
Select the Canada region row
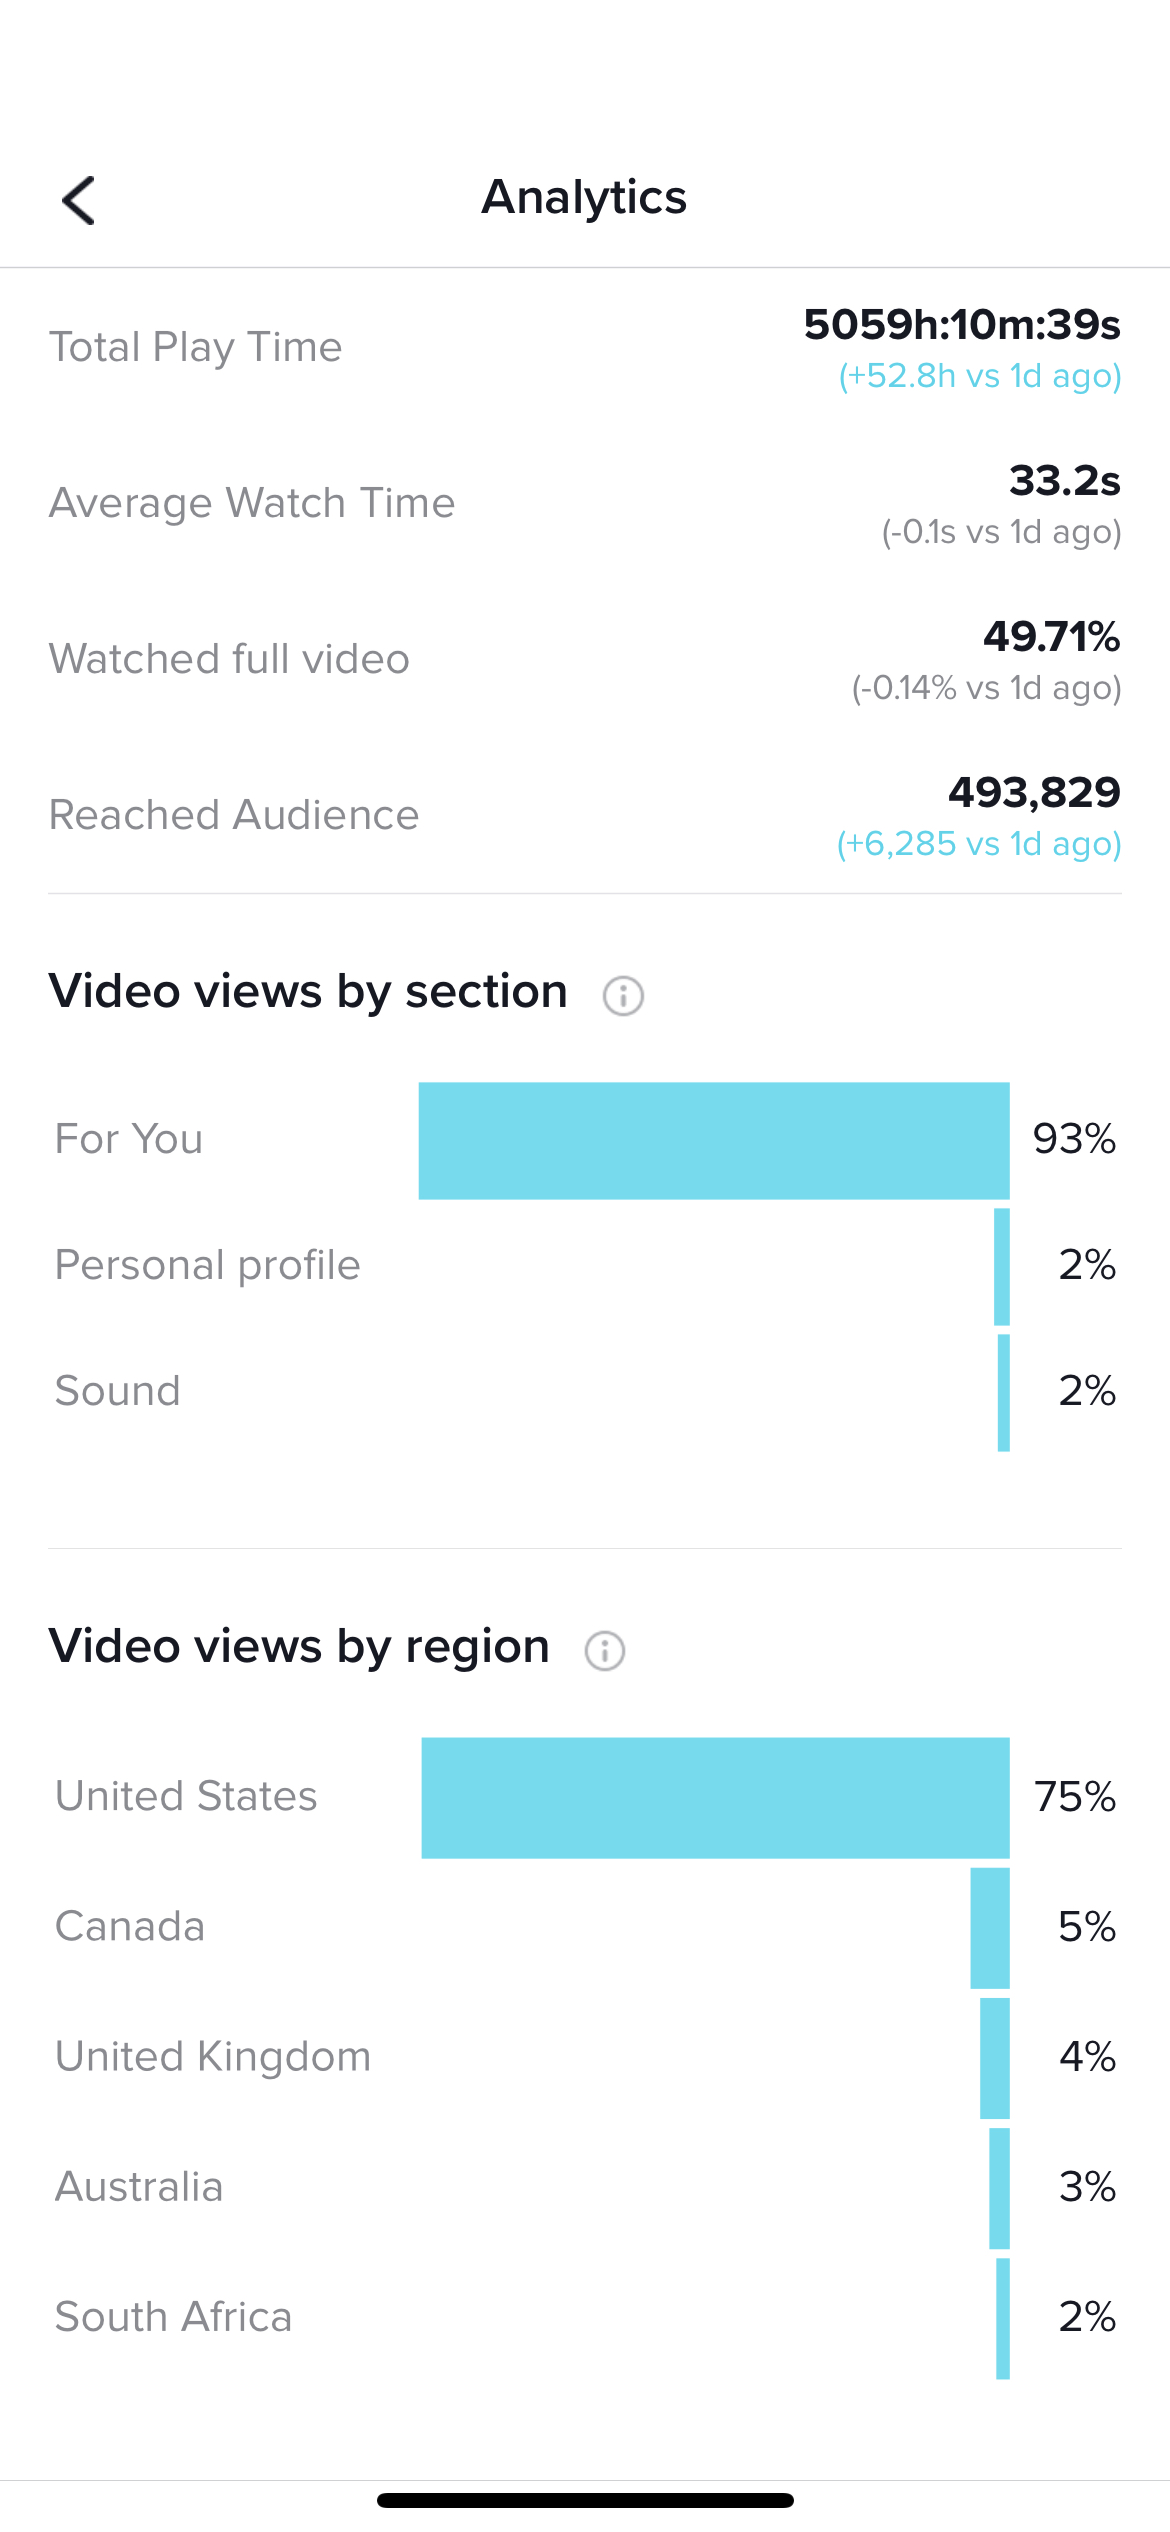[x=585, y=1927]
